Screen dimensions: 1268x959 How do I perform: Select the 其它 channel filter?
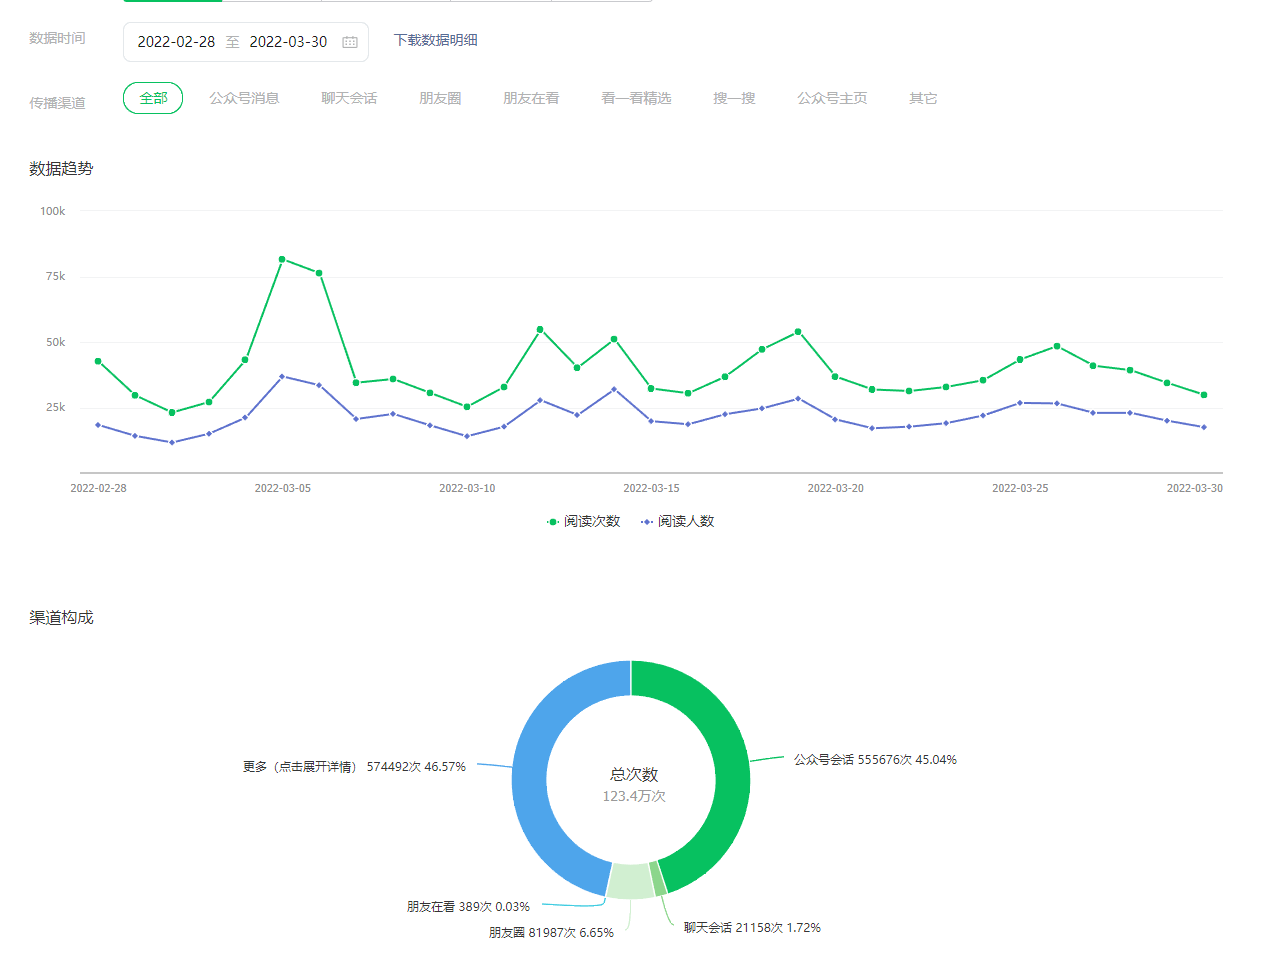tap(923, 98)
